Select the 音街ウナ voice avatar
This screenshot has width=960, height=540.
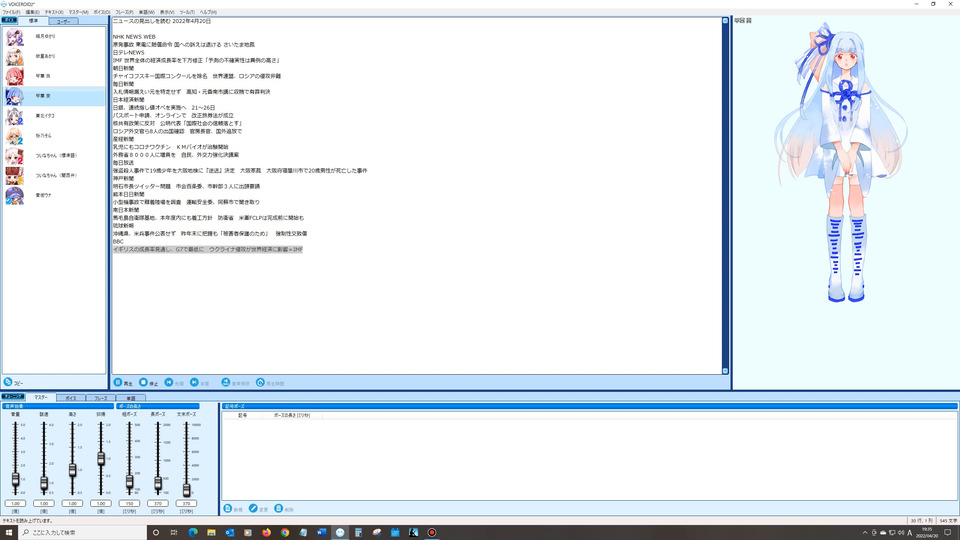coord(14,195)
